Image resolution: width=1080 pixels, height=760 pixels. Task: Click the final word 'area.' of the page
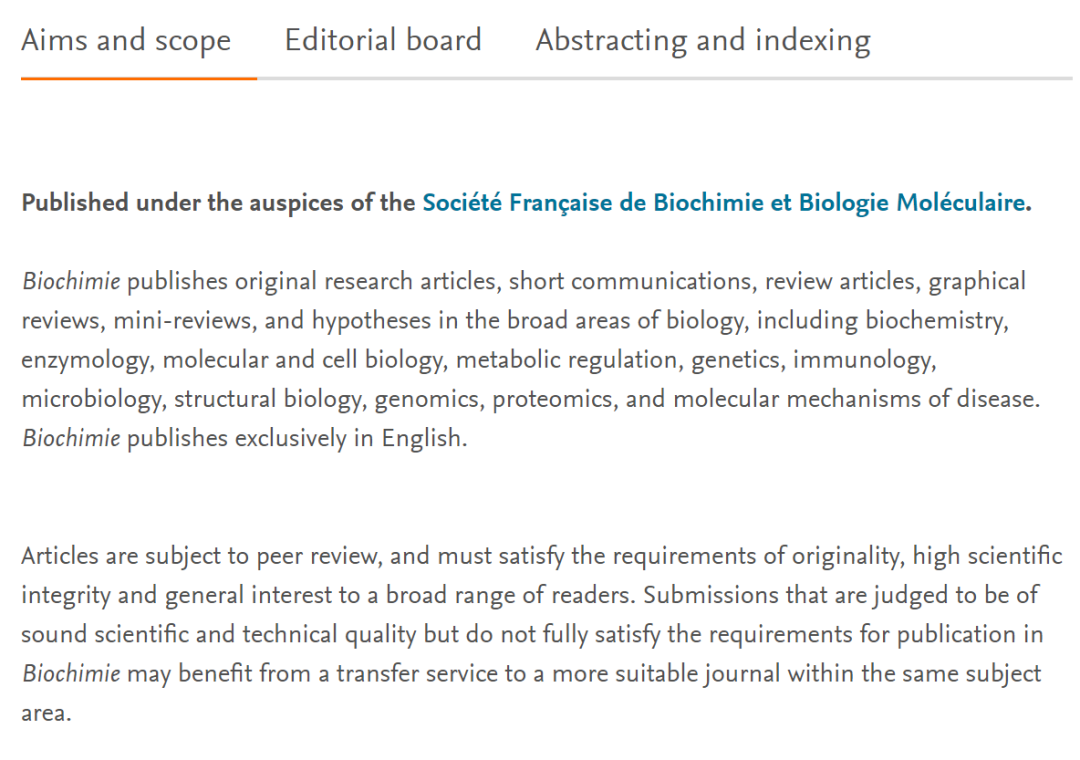[x=46, y=714]
